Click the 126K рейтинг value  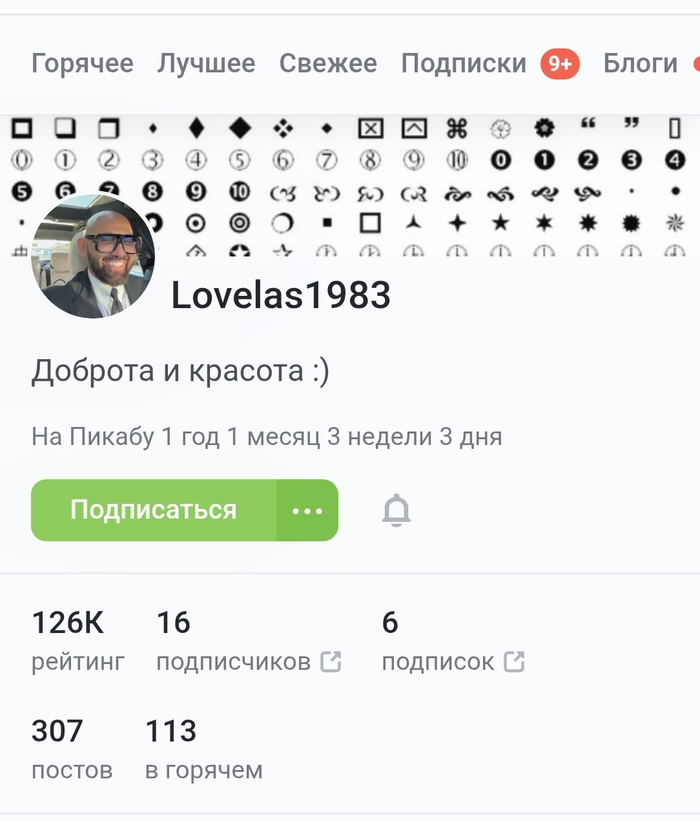point(78,641)
